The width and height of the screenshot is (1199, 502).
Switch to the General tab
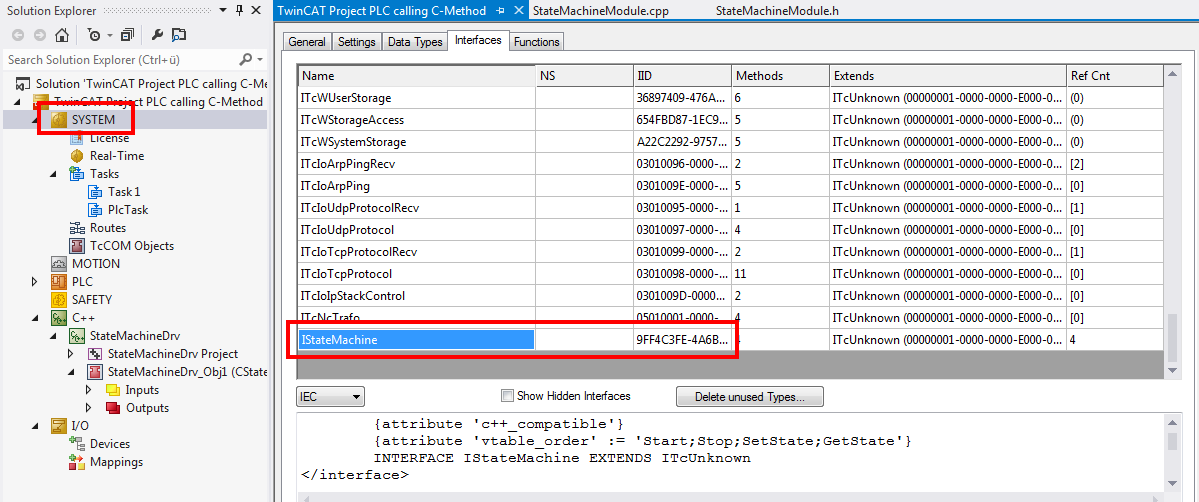(307, 42)
